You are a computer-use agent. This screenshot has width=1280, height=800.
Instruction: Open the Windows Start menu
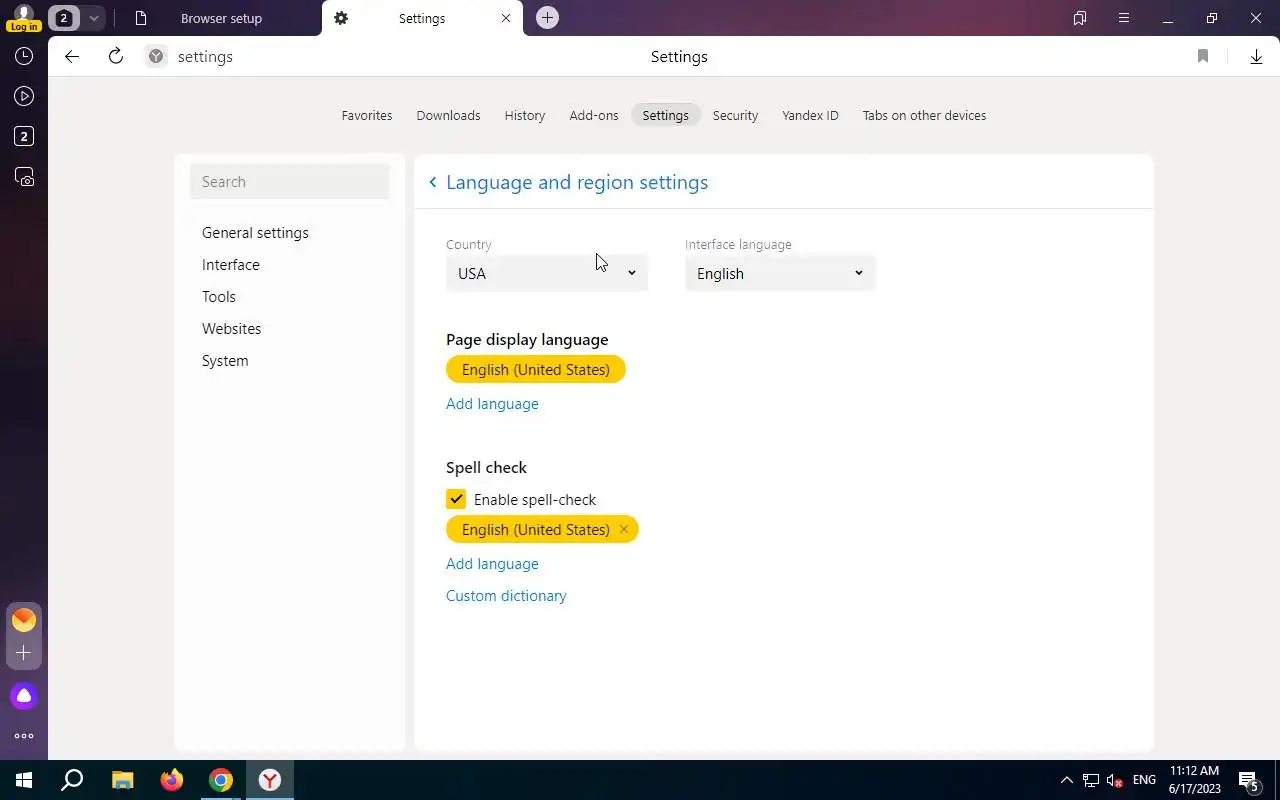(24, 780)
